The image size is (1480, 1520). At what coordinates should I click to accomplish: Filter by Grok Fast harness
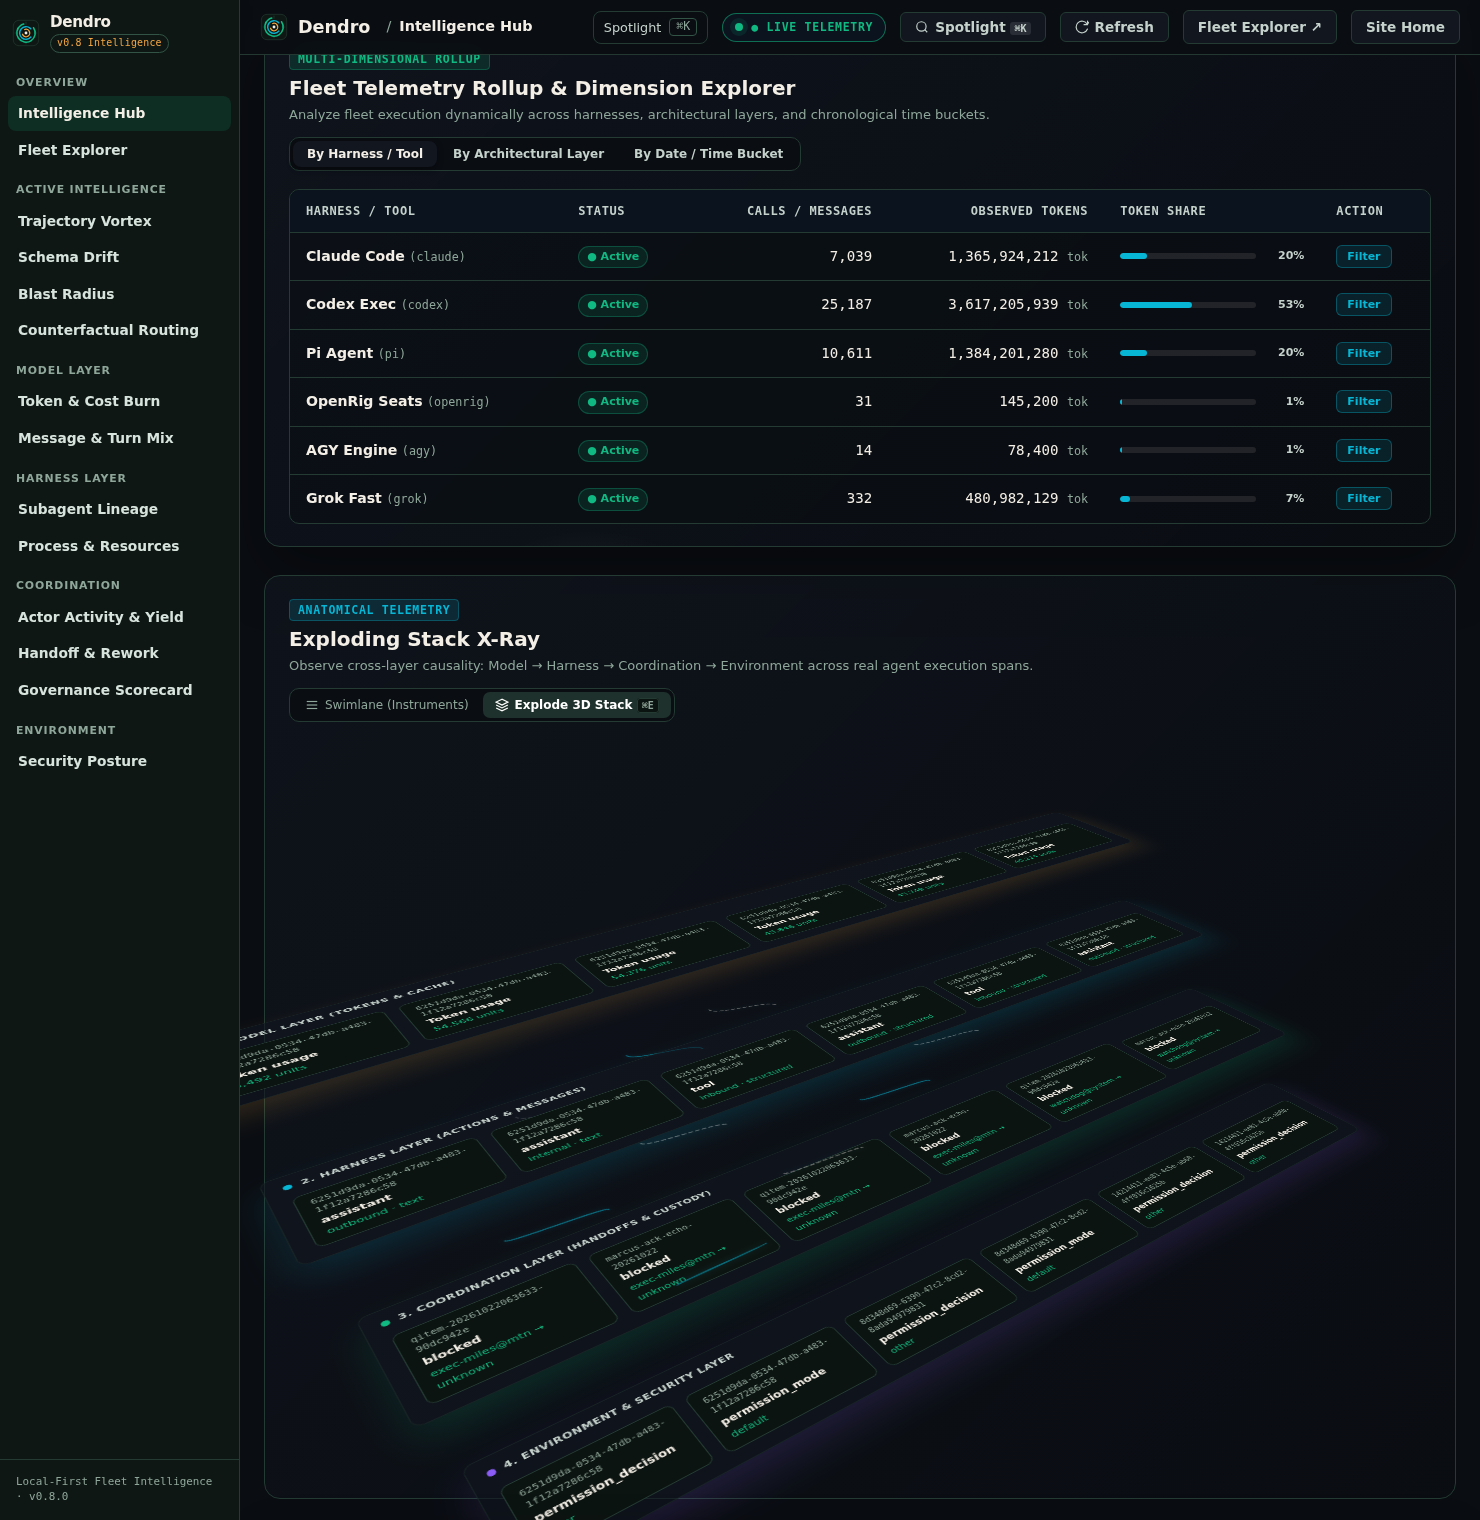point(1363,499)
